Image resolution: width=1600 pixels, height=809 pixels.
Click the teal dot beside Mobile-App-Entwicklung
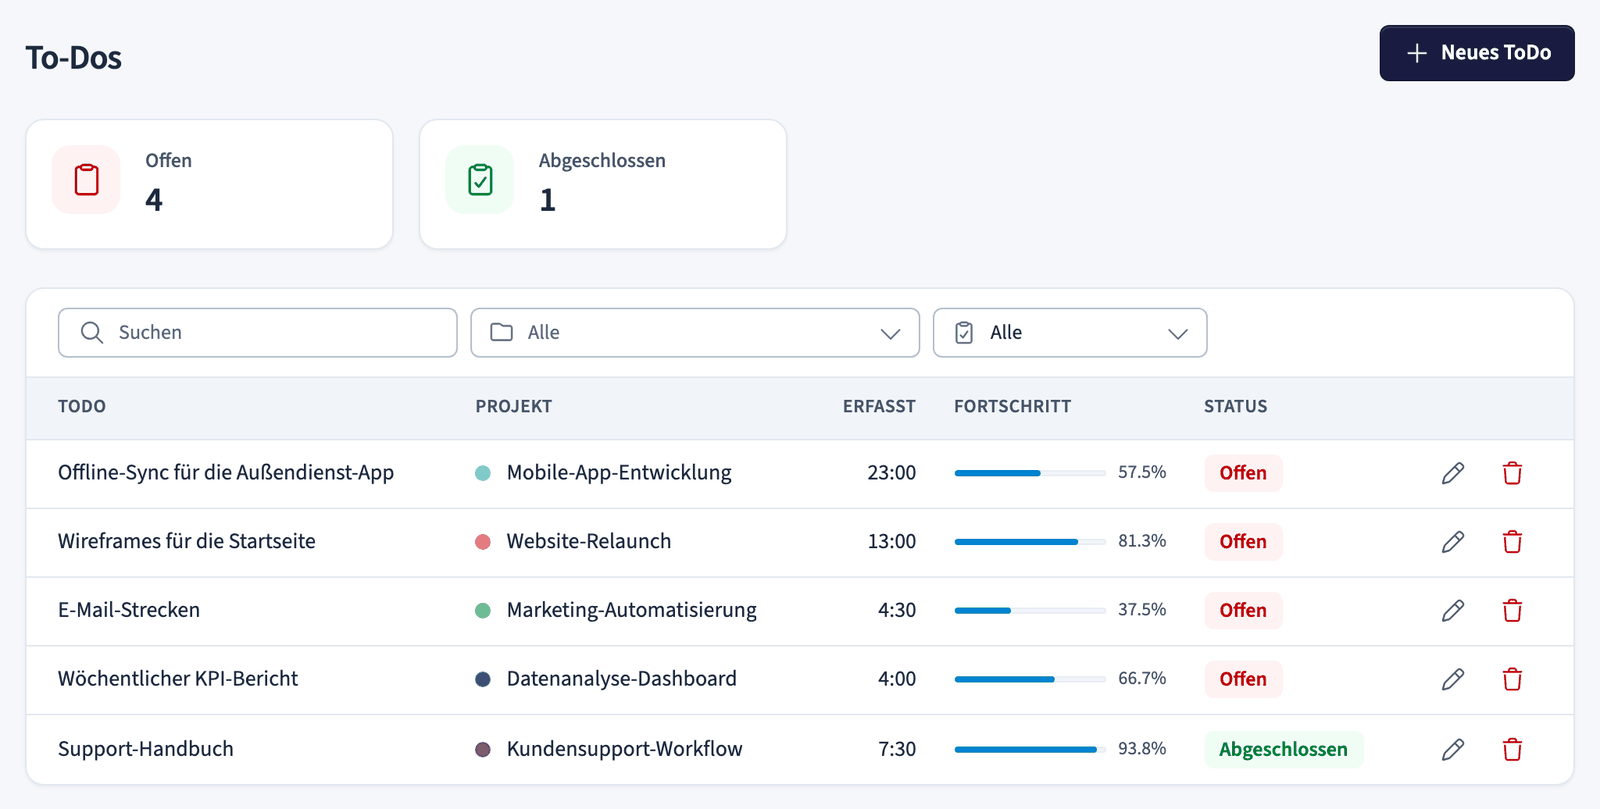[x=483, y=473]
